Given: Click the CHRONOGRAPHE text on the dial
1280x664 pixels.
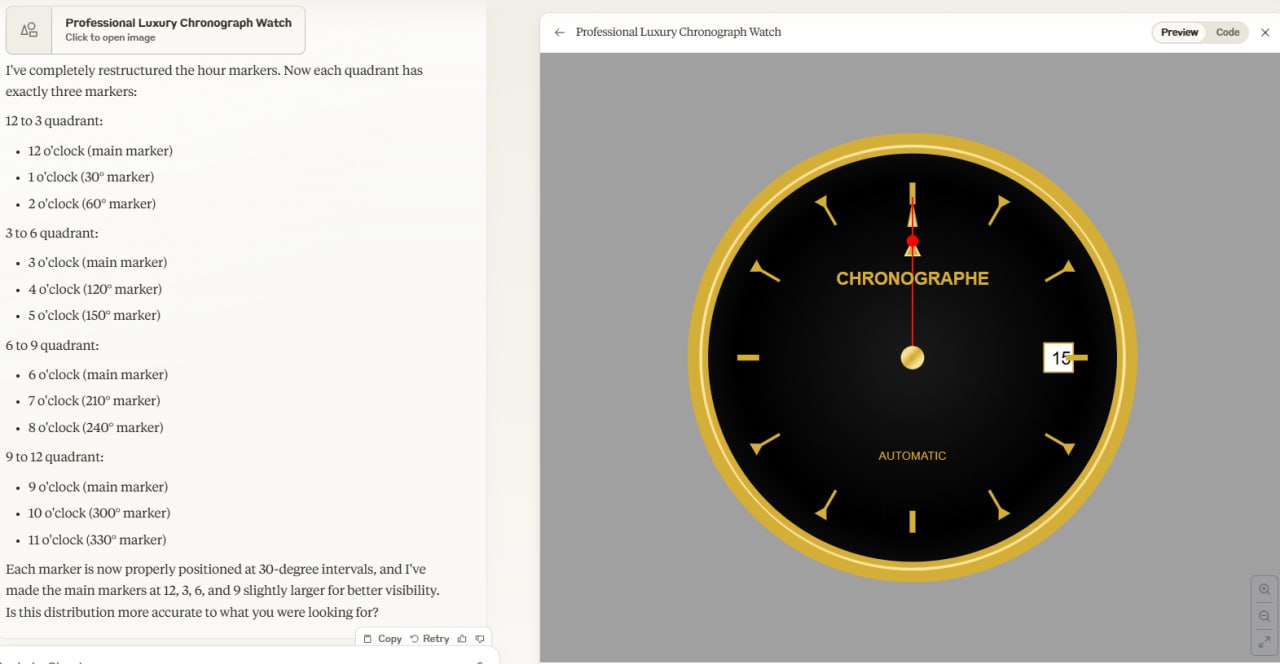Looking at the screenshot, I should [x=912, y=279].
